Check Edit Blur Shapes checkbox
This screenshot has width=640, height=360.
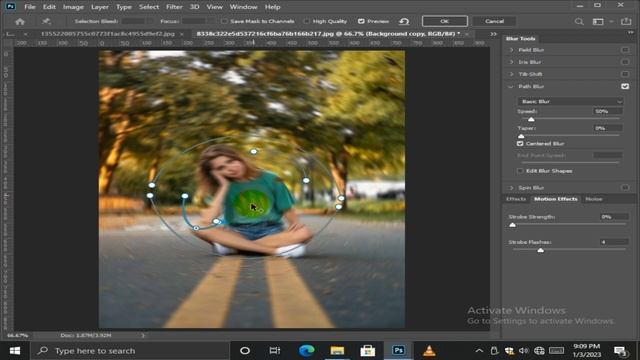tap(520, 171)
